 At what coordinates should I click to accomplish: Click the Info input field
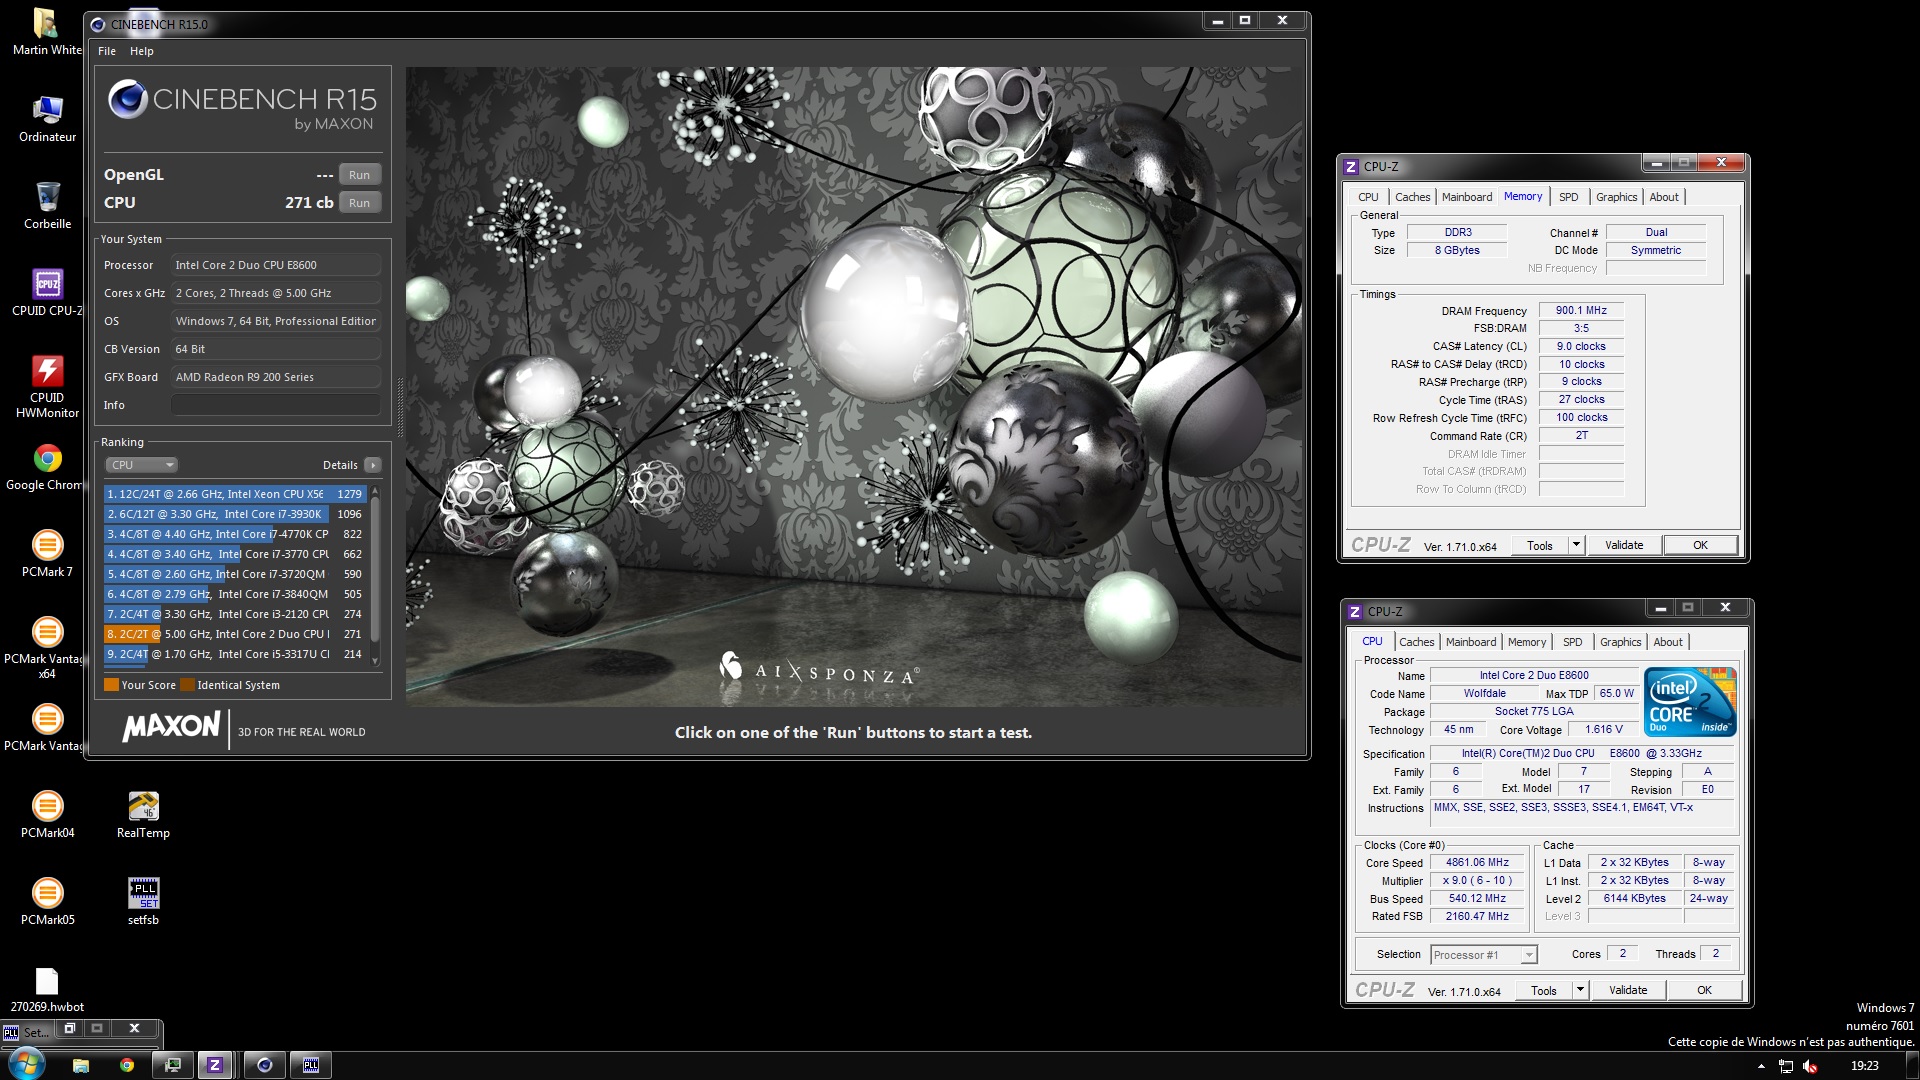[x=275, y=405]
